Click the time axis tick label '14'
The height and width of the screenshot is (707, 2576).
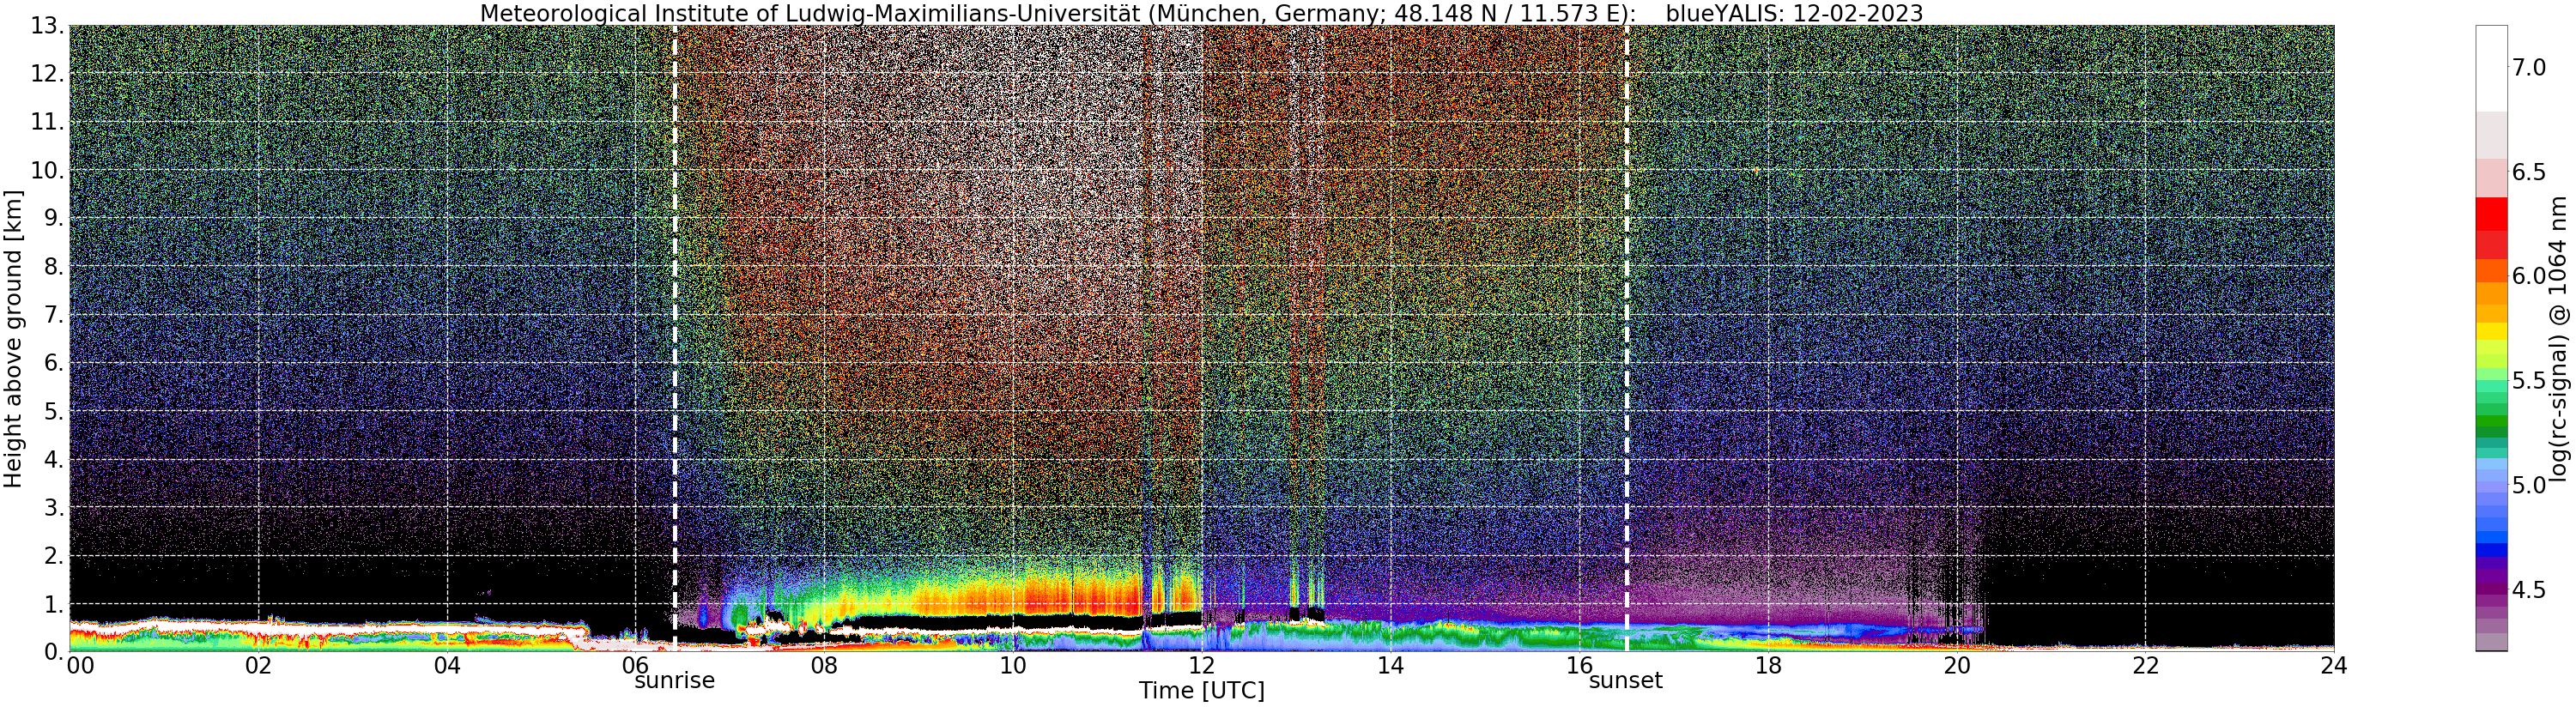coord(1390,666)
